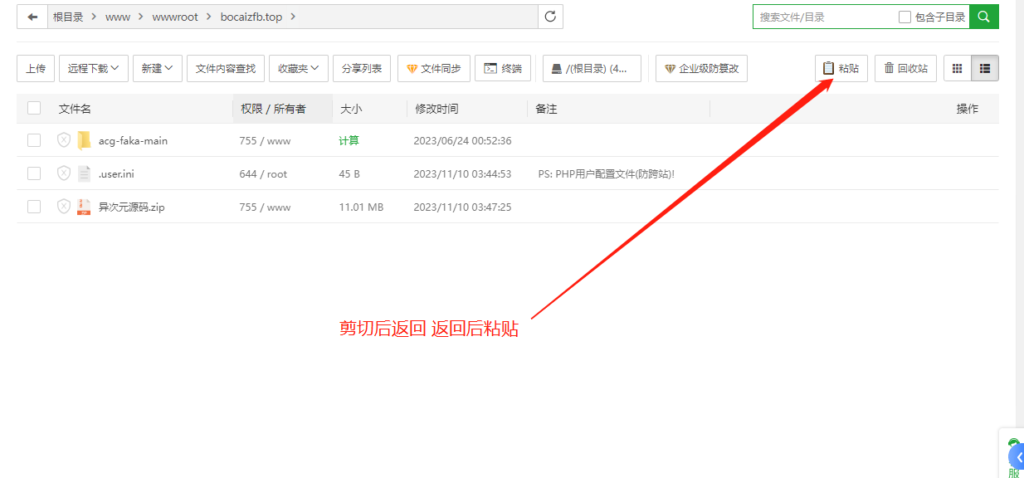1024x478 pixels.
Task: Check the box for .user.ini
Action: [x=34, y=174]
